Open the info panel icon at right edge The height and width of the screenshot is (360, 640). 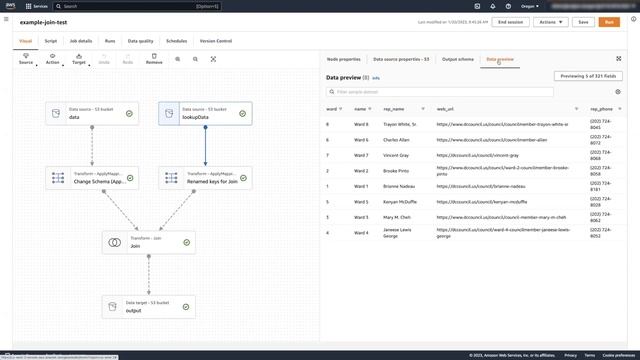click(633, 19)
